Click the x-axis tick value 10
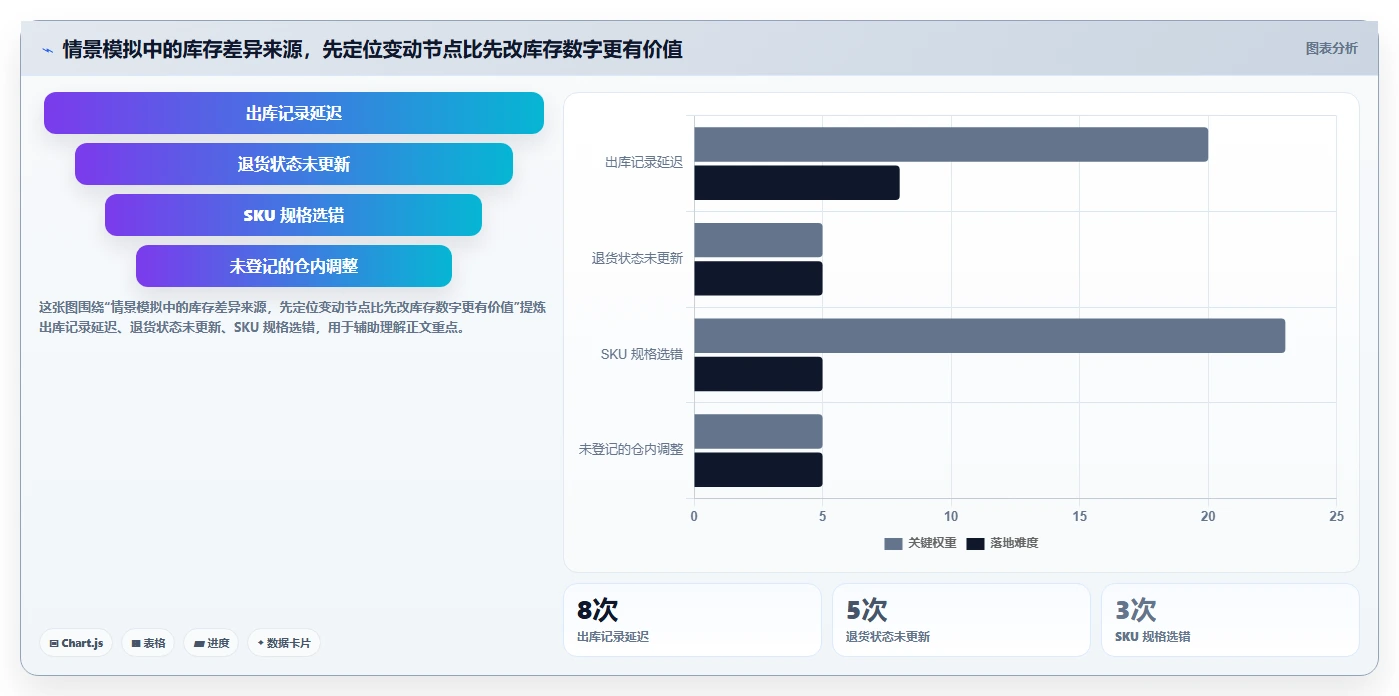The width and height of the screenshot is (1399, 696). pyautogui.click(x=951, y=517)
